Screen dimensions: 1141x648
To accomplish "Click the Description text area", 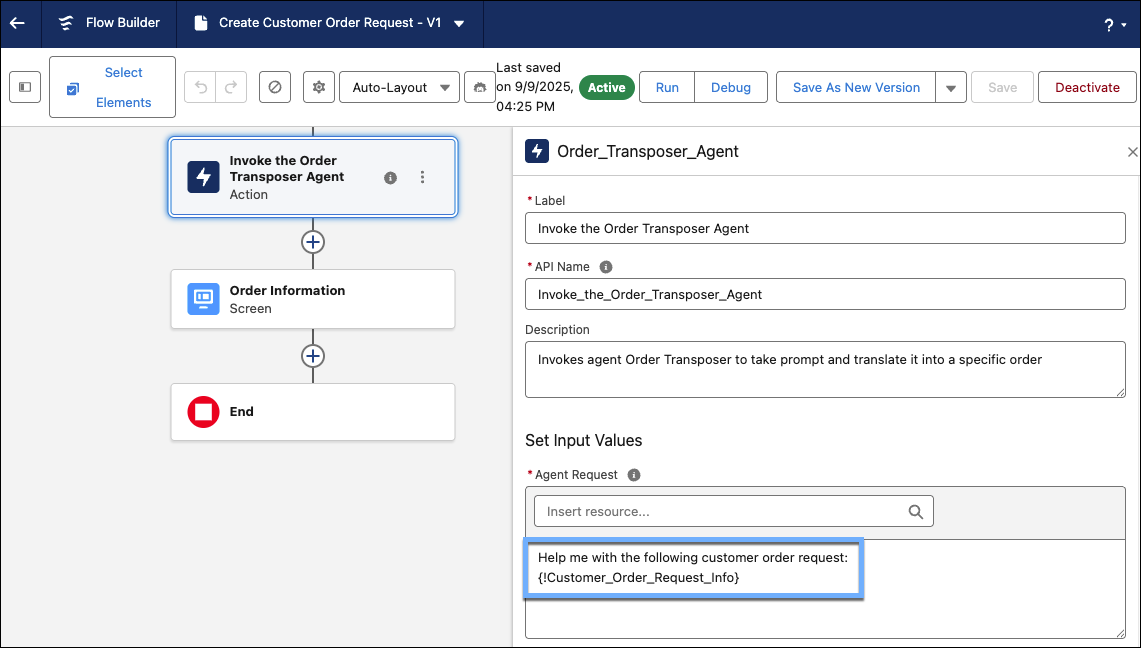I will (x=825, y=369).
